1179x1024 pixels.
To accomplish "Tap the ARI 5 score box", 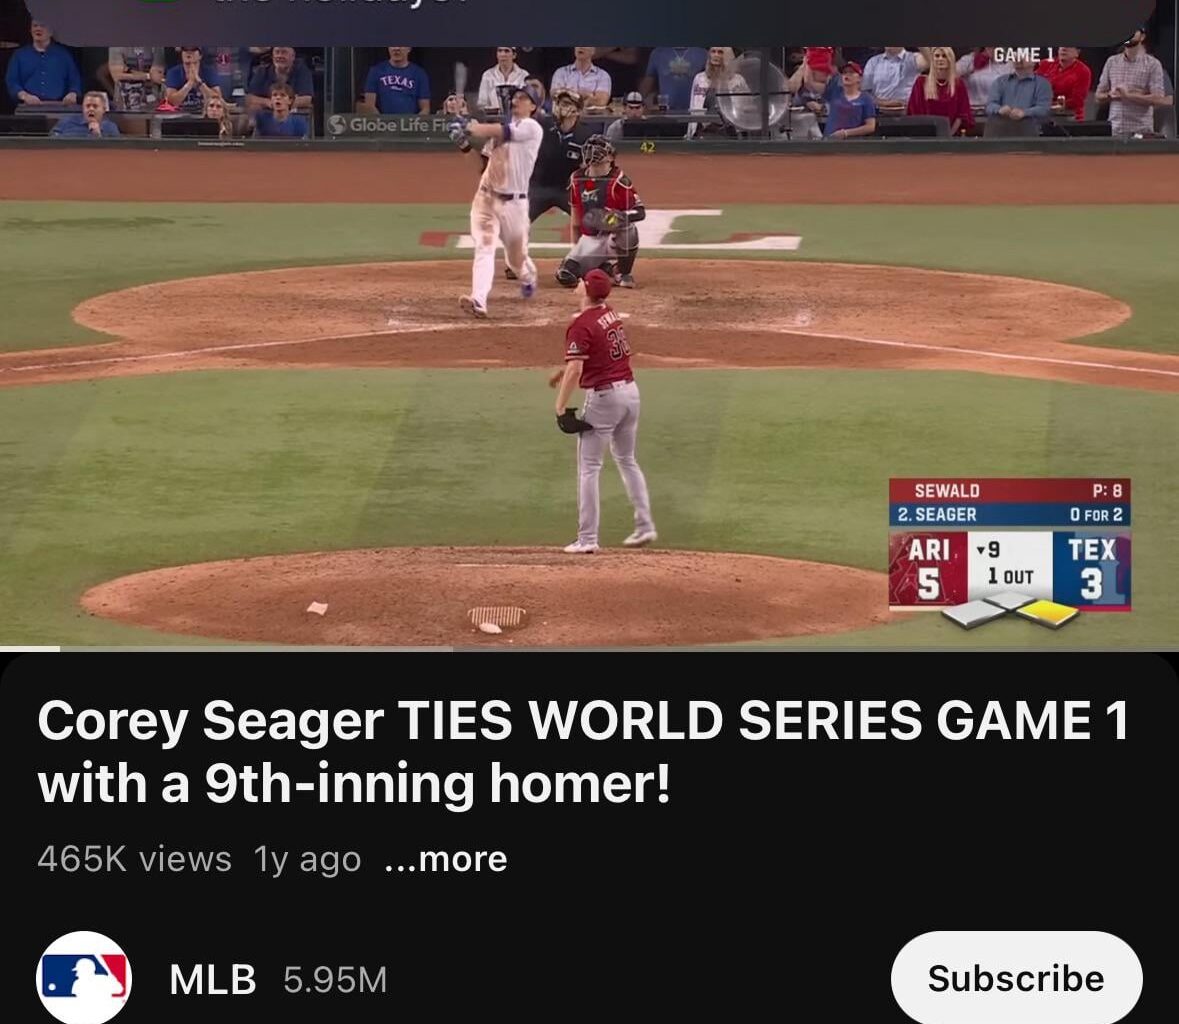I will (928, 568).
